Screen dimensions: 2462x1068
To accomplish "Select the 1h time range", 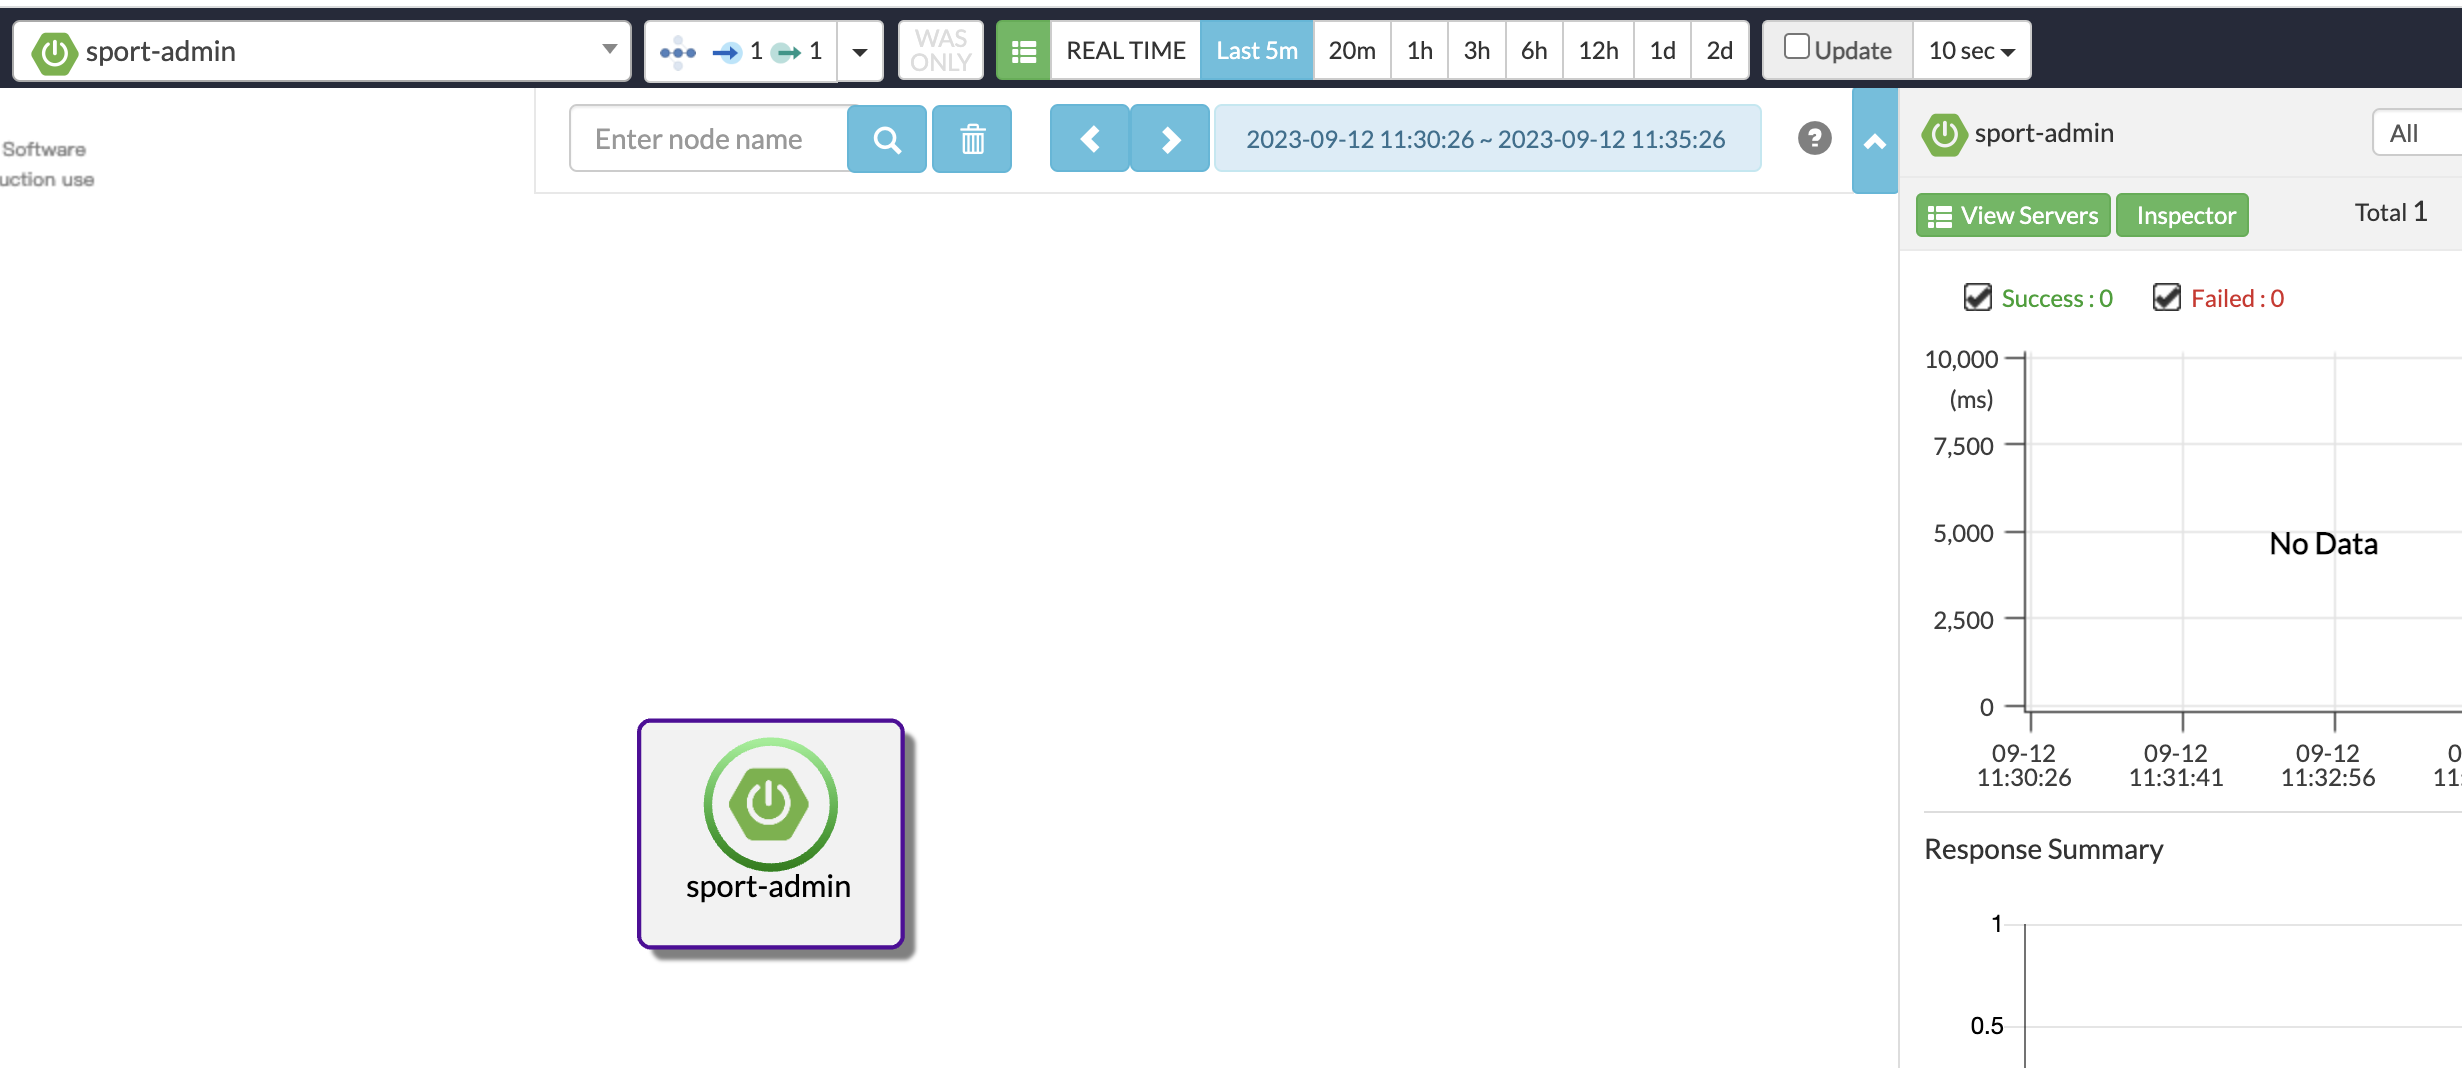I will (x=1419, y=51).
